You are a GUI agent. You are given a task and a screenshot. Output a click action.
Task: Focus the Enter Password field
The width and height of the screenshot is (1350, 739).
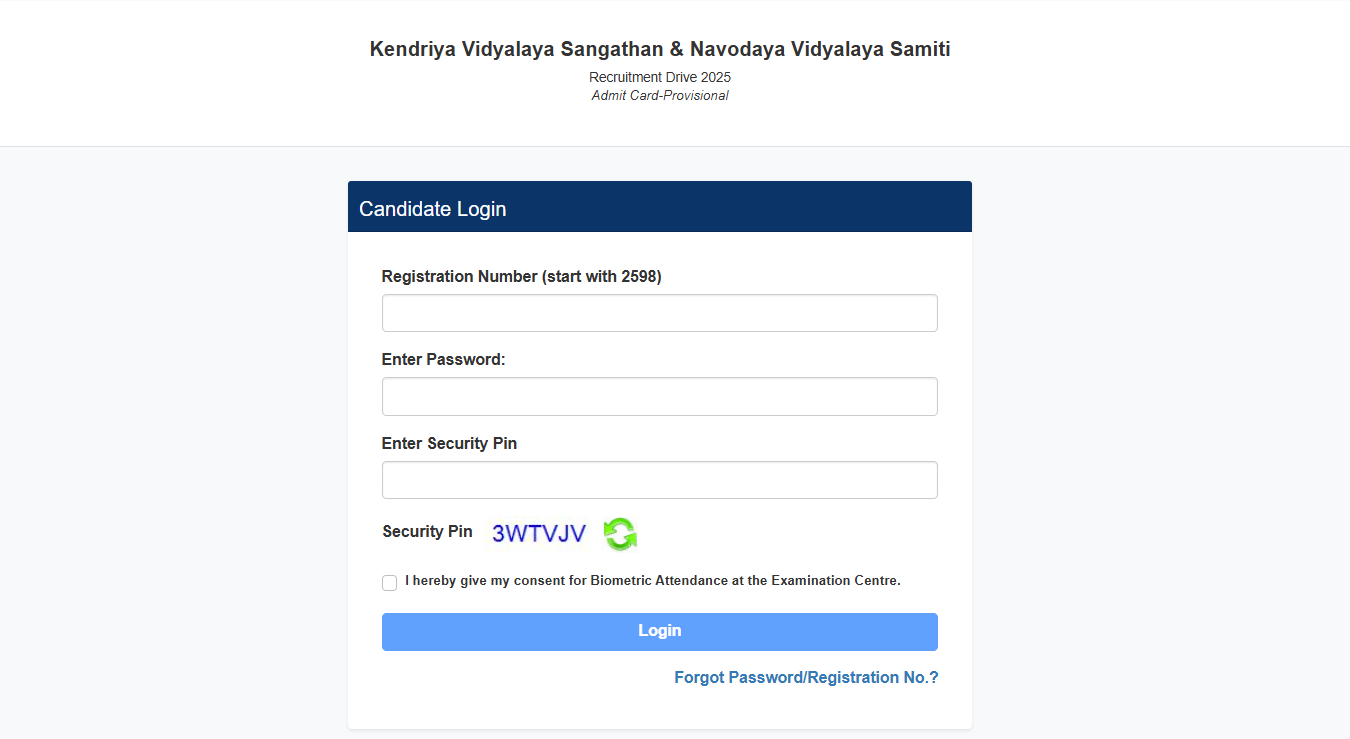[x=659, y=396]
